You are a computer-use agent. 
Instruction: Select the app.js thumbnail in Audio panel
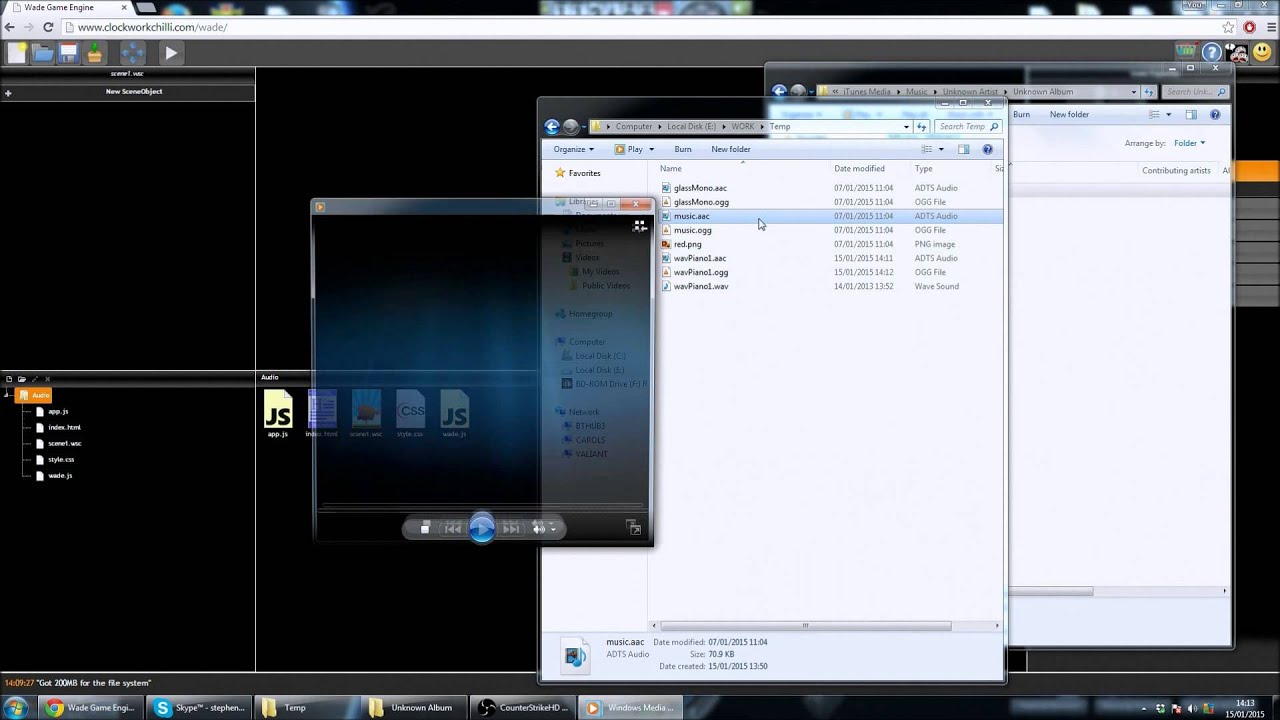pos(278,414)
